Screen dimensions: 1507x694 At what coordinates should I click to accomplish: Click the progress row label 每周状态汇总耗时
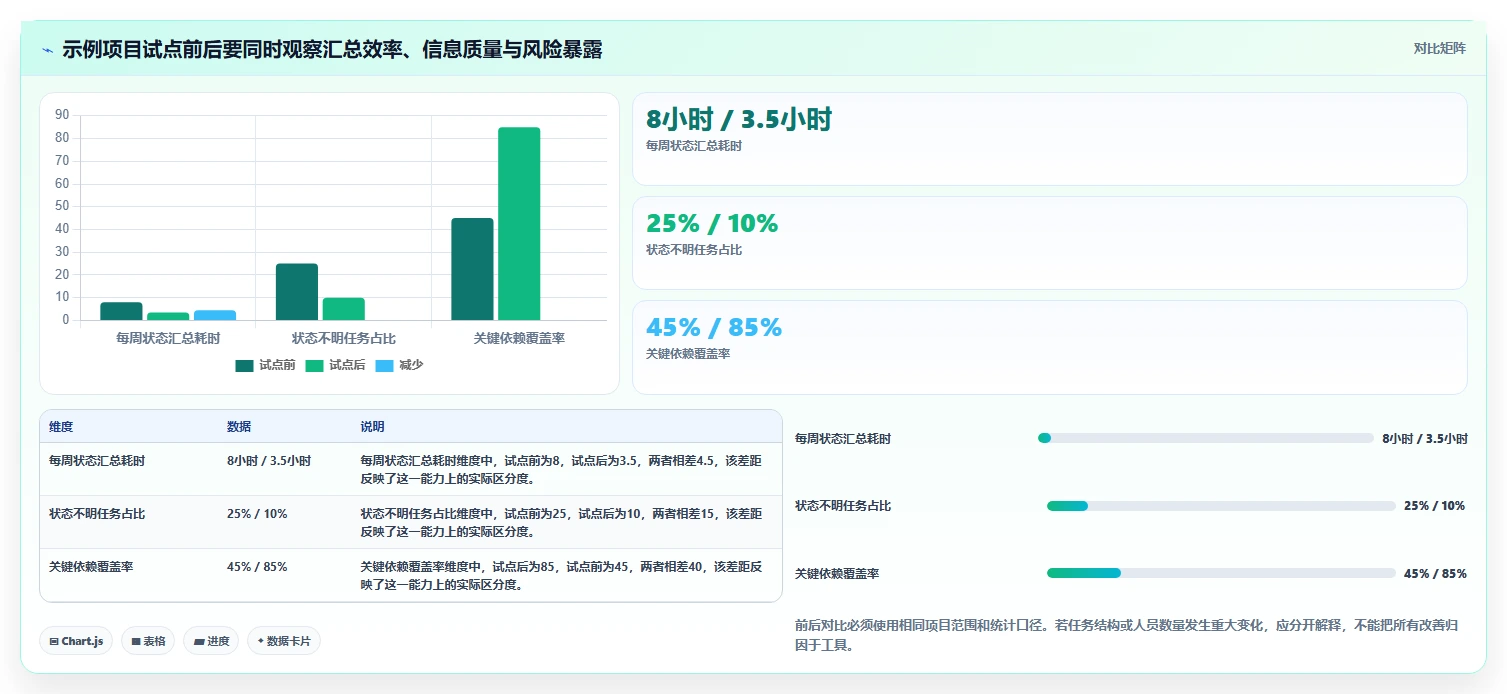(x=843, y=439)
